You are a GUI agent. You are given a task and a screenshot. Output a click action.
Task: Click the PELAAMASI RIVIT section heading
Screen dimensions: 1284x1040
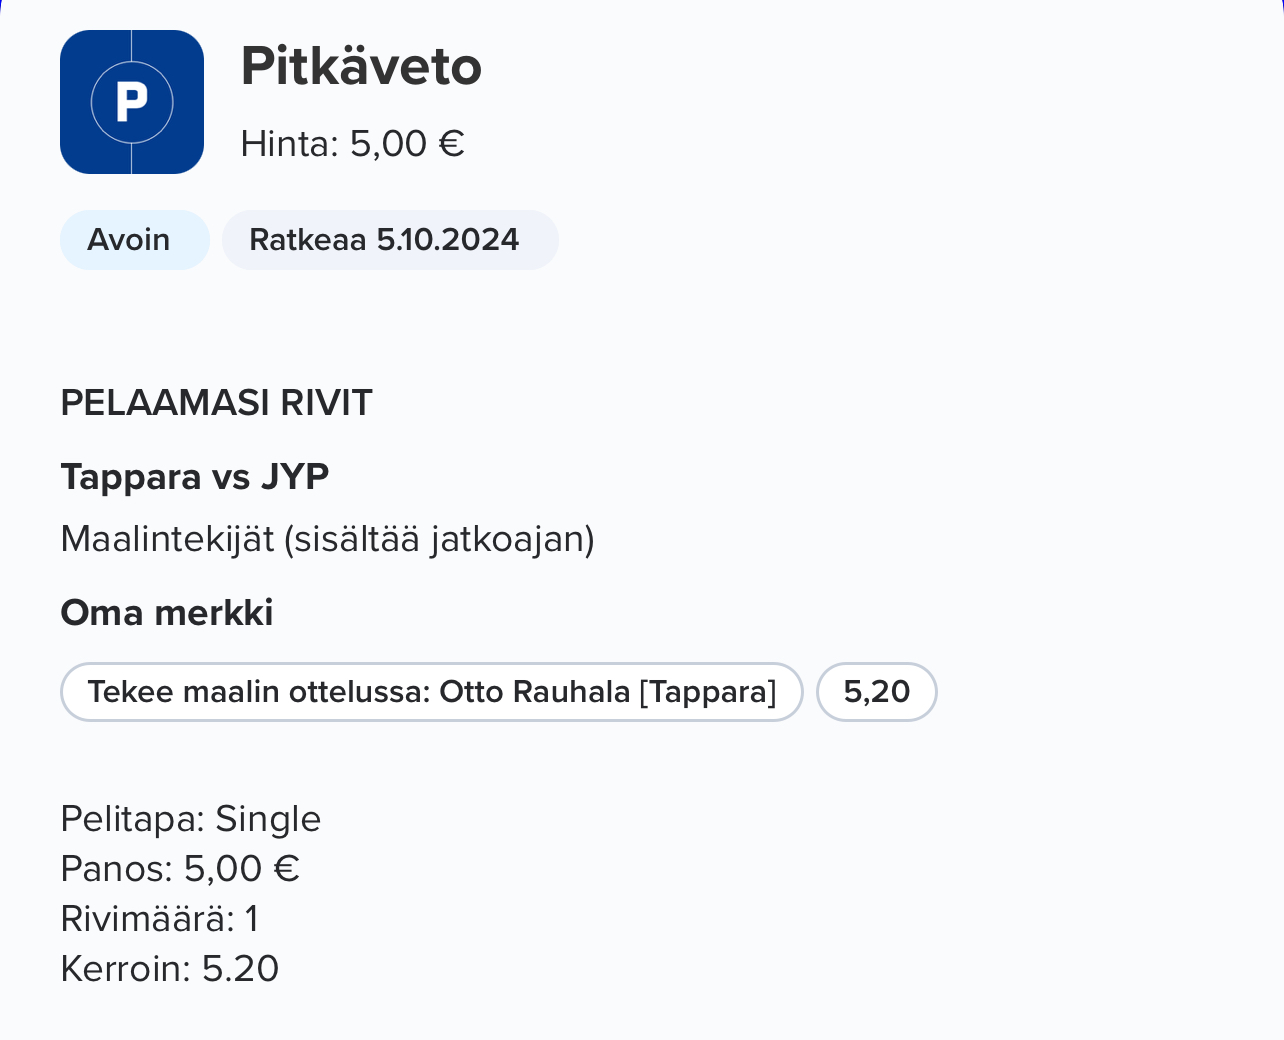pos(216,403)
